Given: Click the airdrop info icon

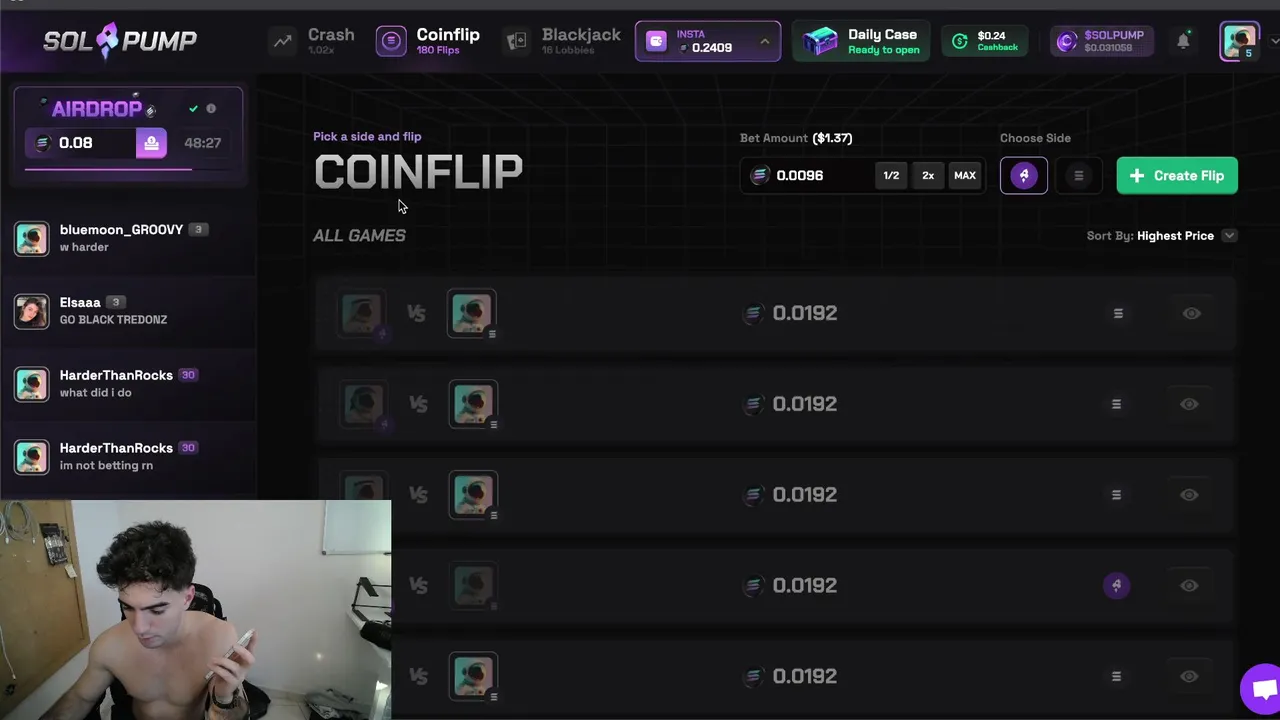Looking at the screenshot, I should pyautogui.click(x=211, y=108).
